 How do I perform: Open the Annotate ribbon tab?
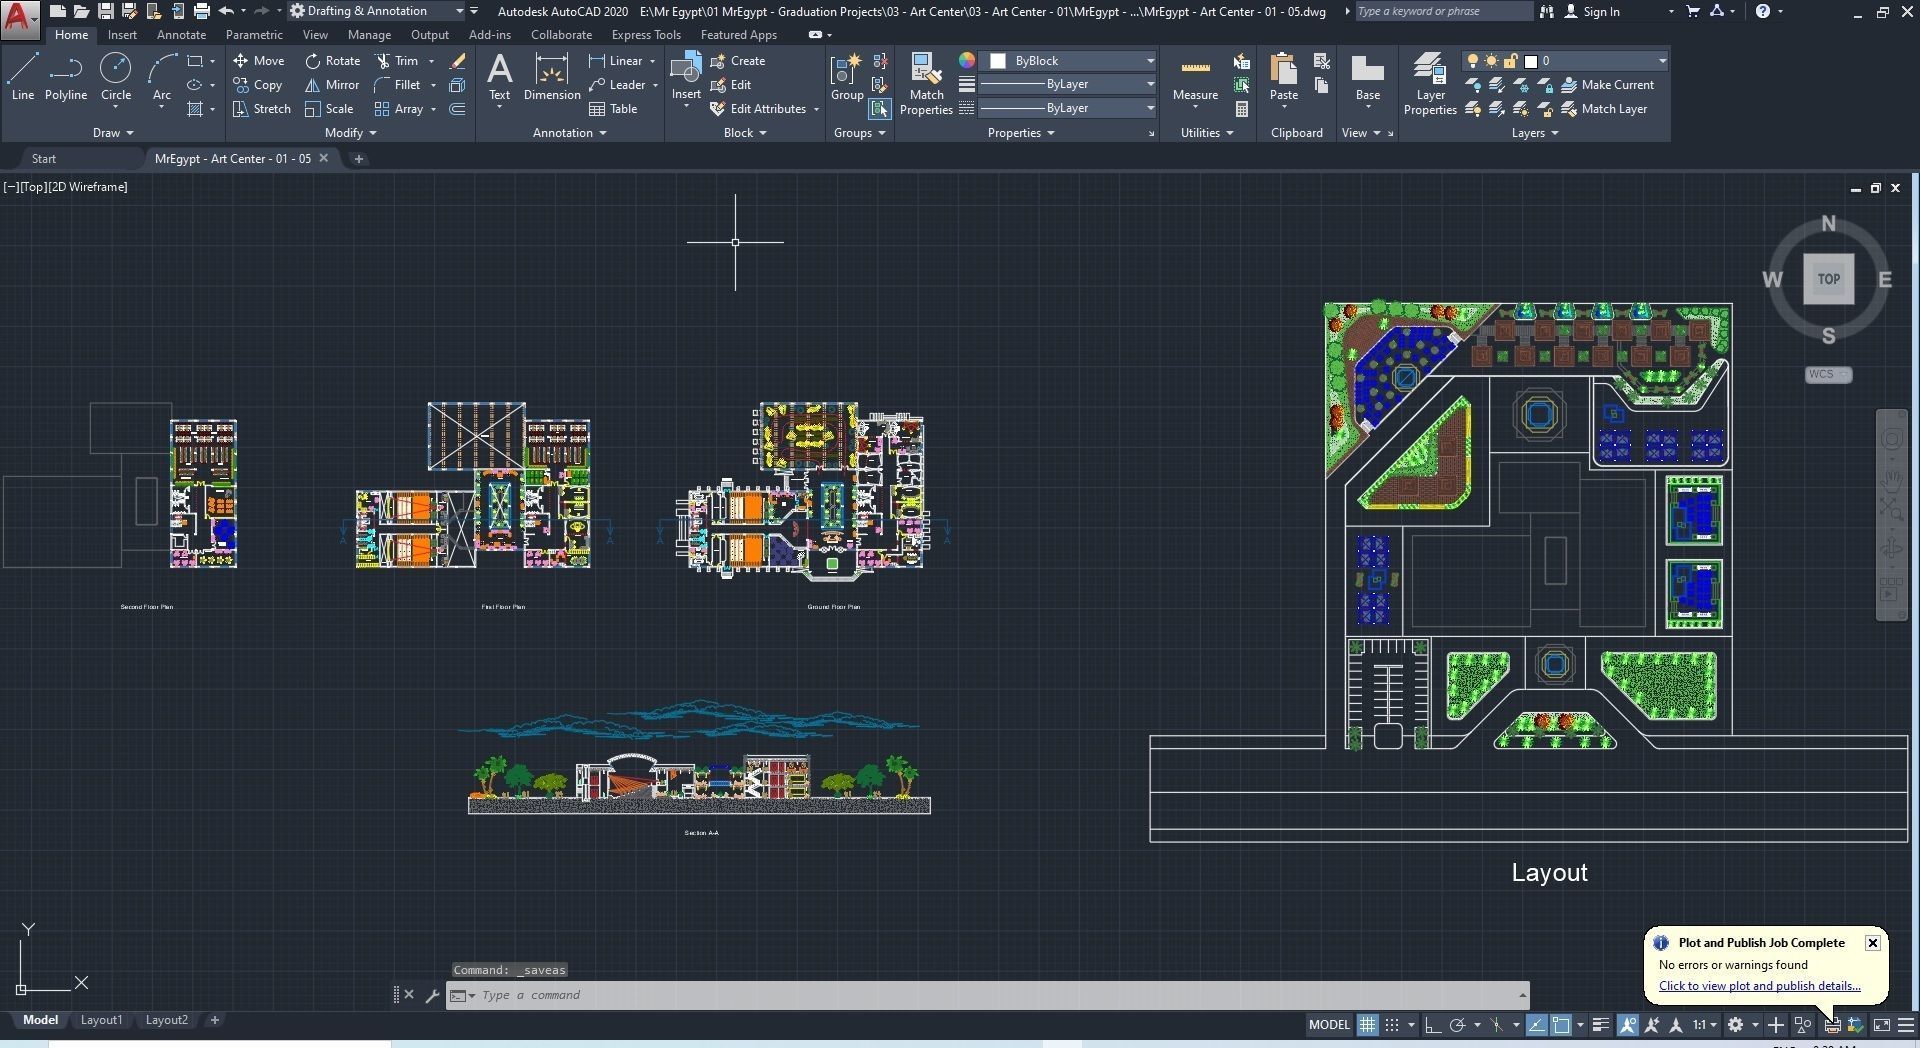pos(181,35)
